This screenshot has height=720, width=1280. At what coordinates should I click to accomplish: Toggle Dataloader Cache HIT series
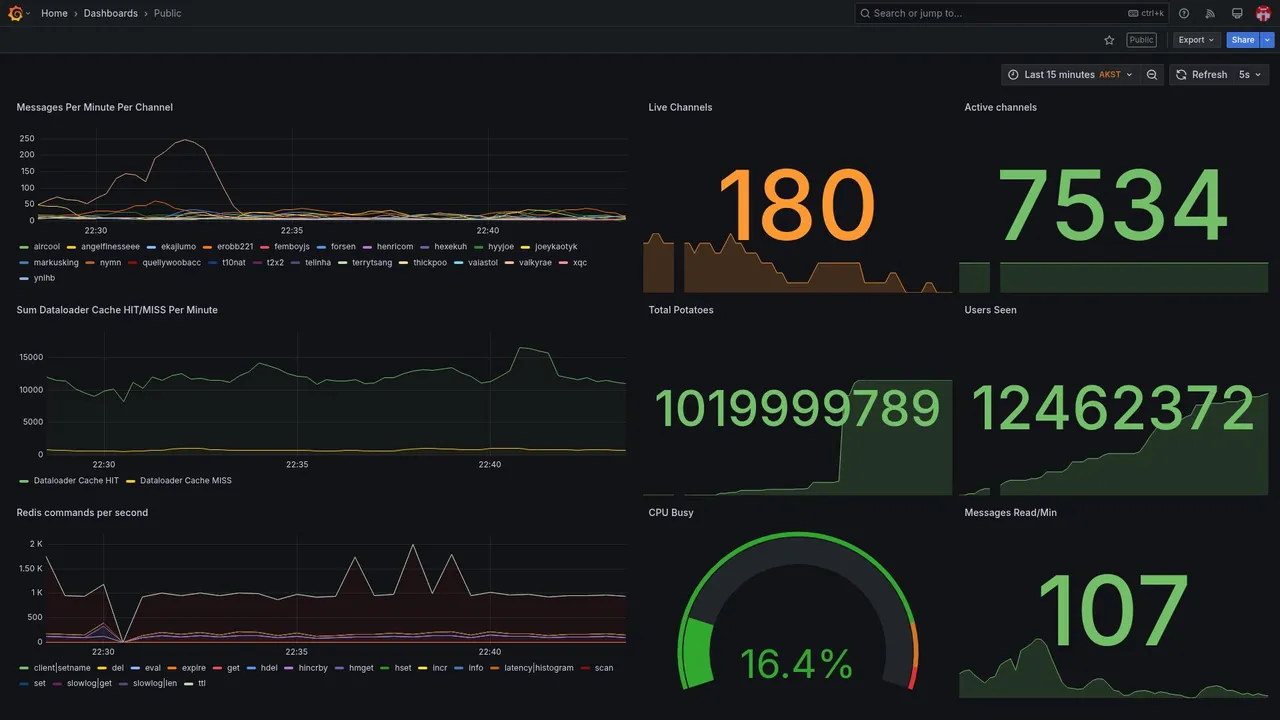tap(76, 480)
